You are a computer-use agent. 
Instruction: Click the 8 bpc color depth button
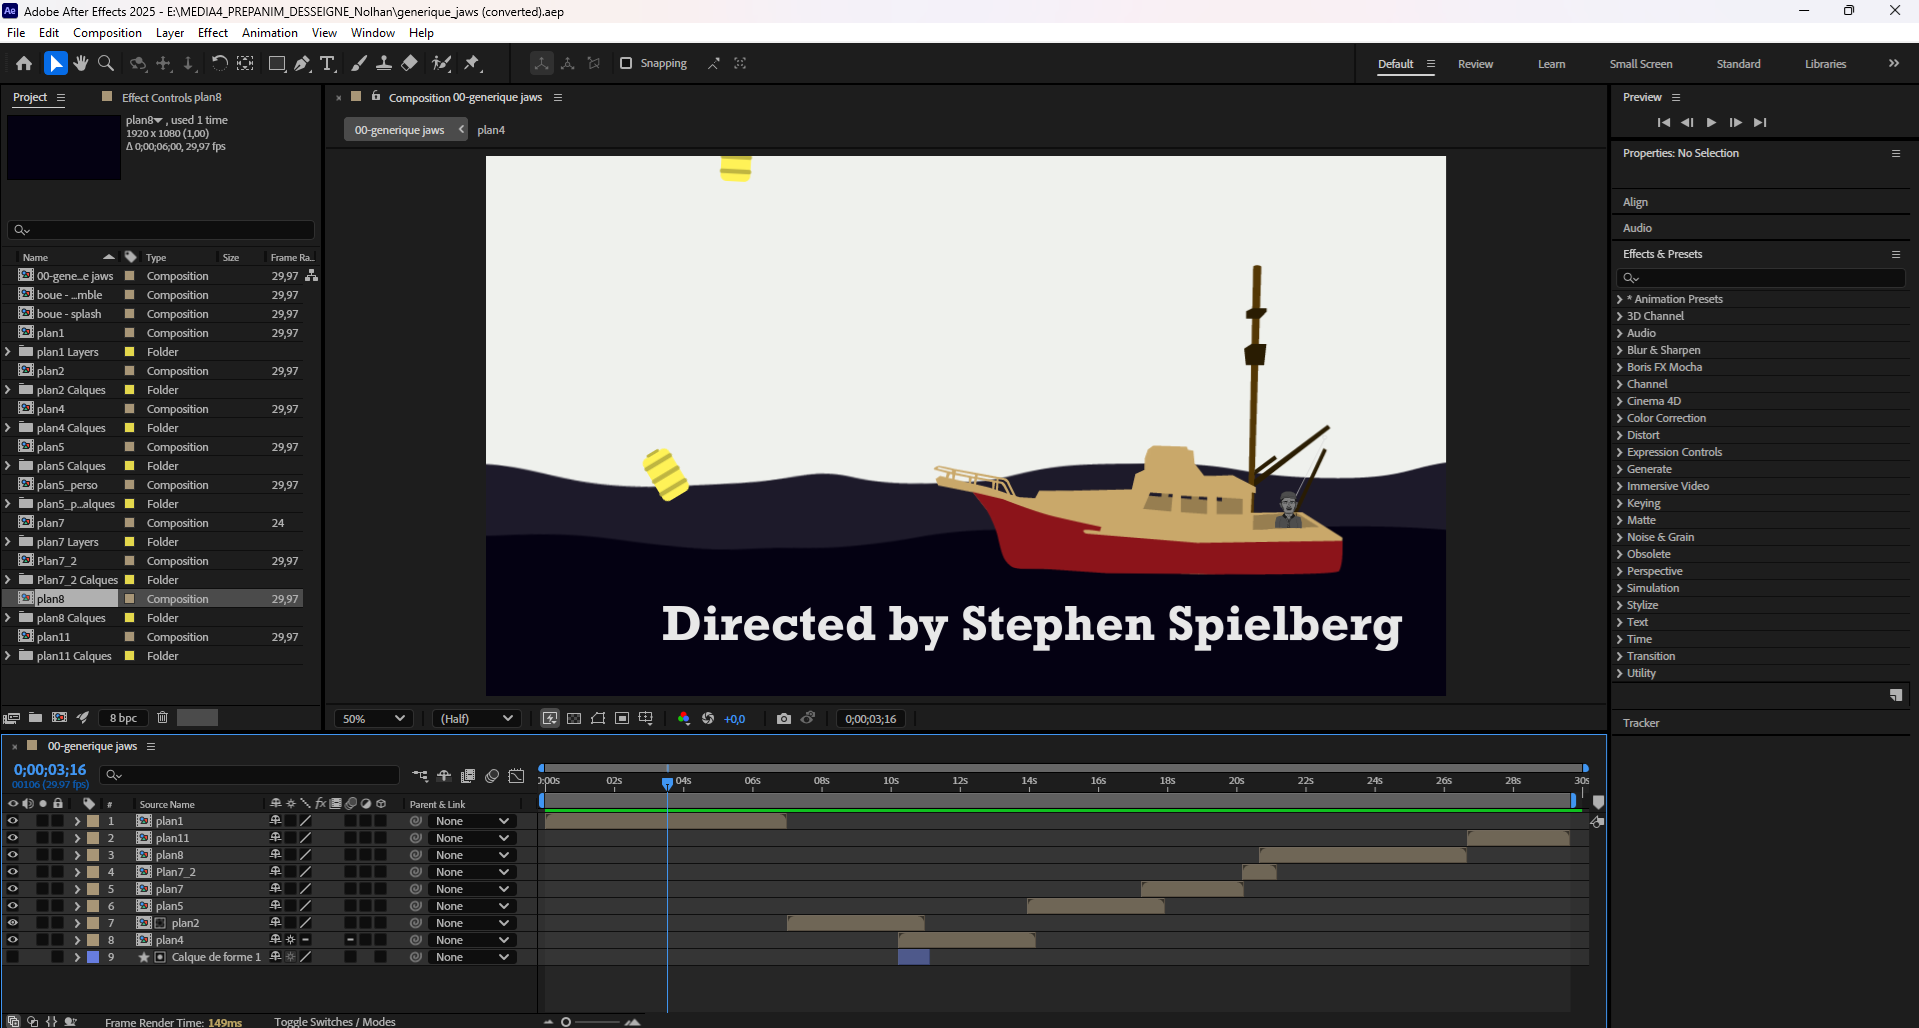(x=124, y=718)
